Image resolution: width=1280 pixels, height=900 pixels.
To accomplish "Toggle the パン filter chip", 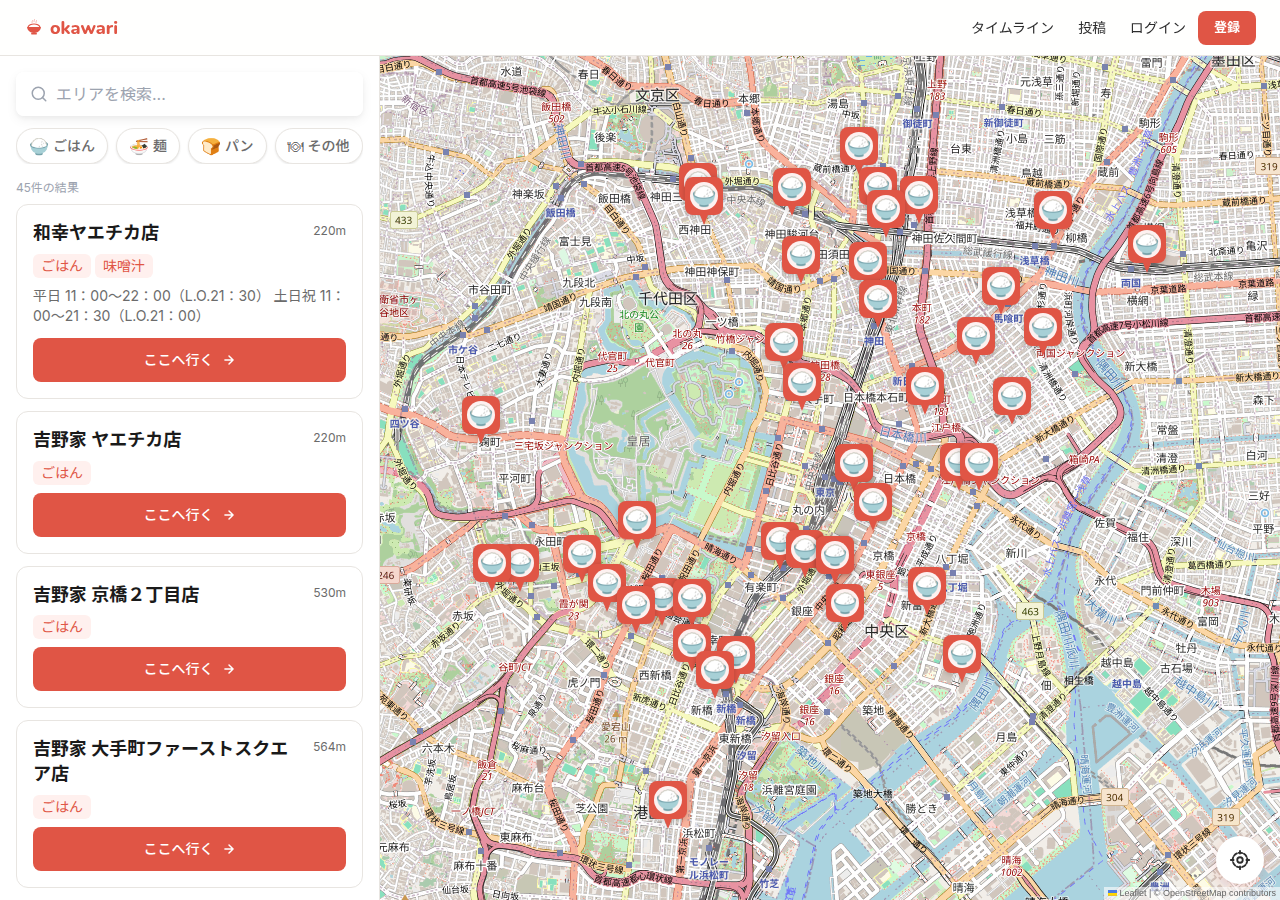I will (x=227, y=146).
